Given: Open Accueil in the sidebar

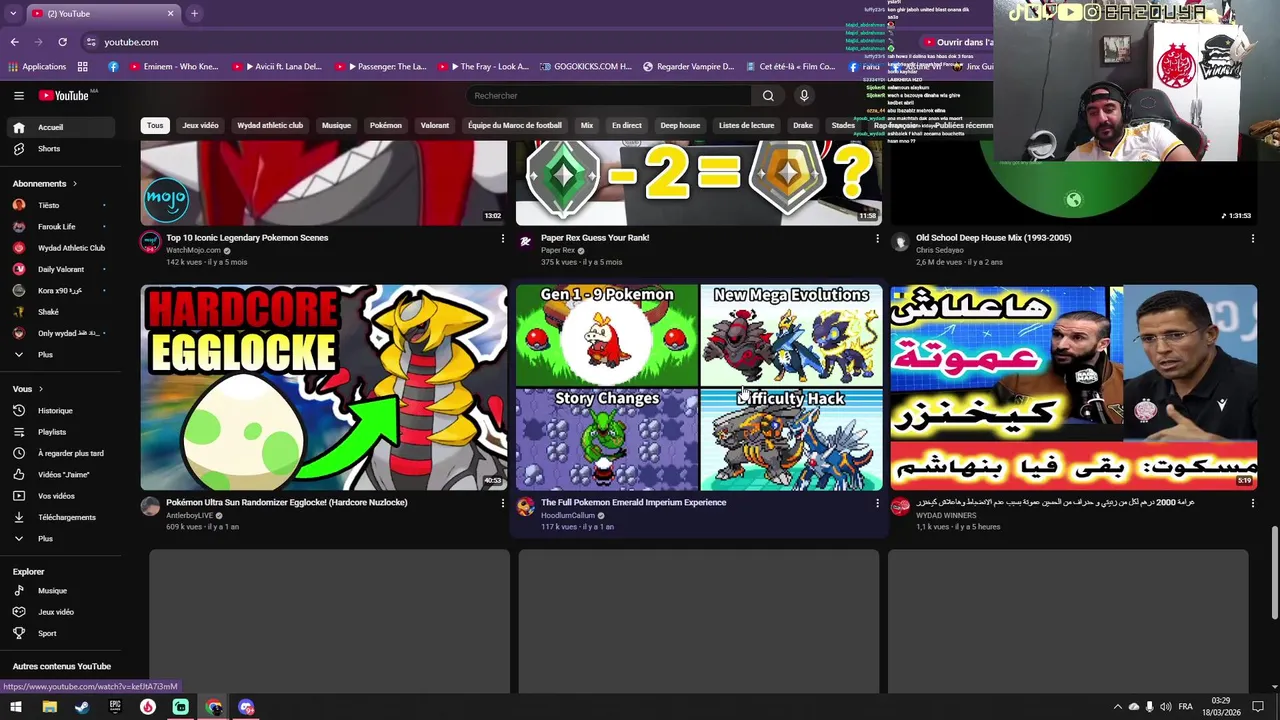Looking at the screenshot, I should pos(60,127).
